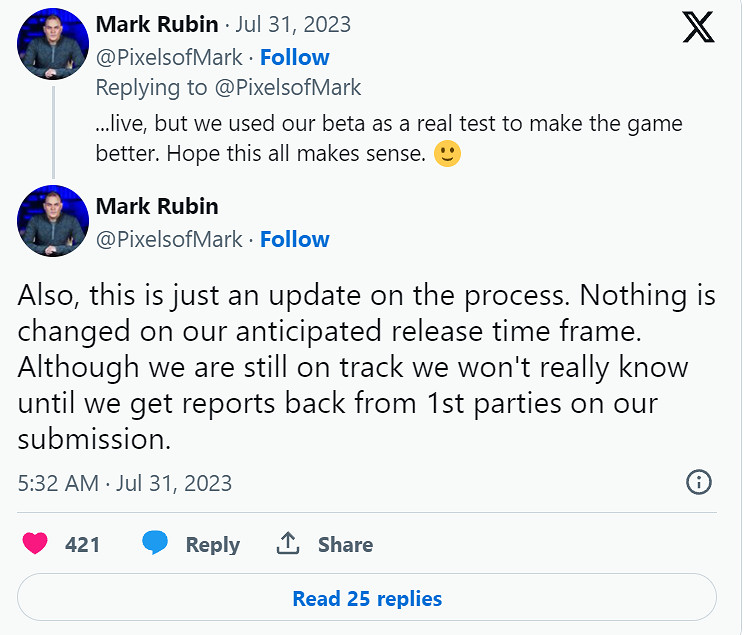Image resolution: width=750 pixels, height=635 pixels.
Task: Follow @PixelsofMark from the main tweet header
Action: tap(294, 239)
